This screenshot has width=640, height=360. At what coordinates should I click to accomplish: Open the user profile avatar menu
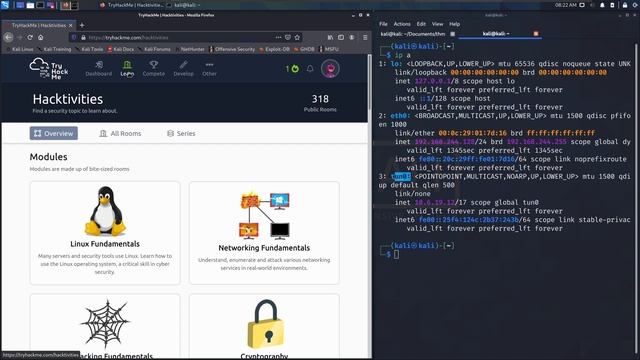330,69
